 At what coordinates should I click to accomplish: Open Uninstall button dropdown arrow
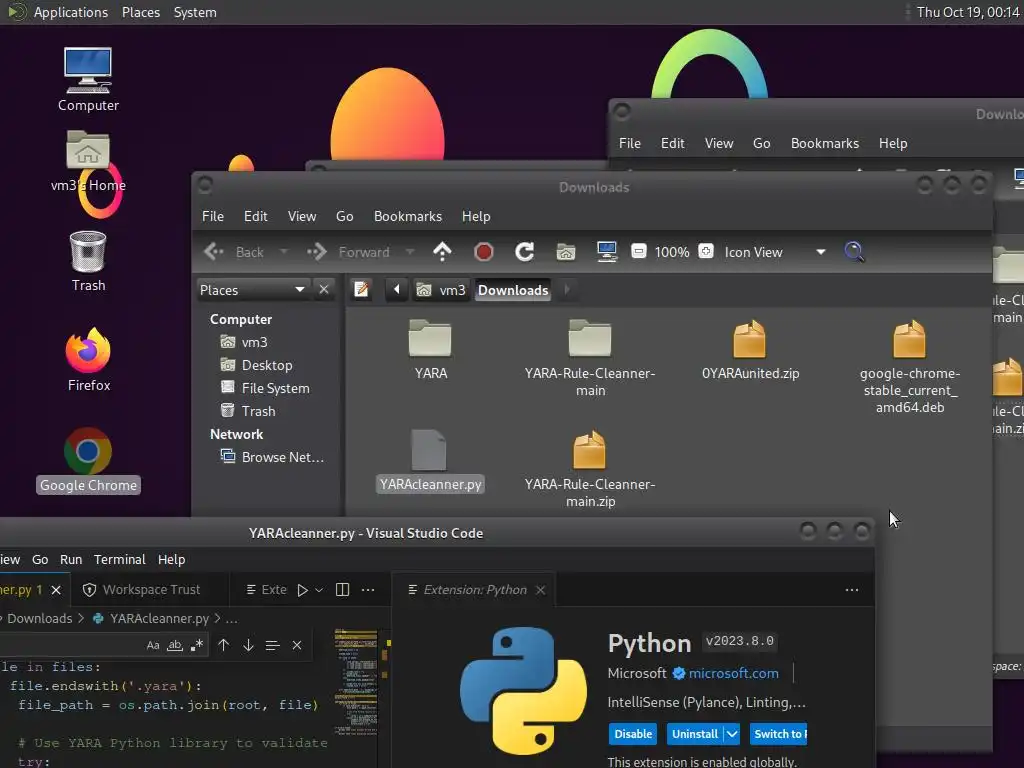(732, 734)
